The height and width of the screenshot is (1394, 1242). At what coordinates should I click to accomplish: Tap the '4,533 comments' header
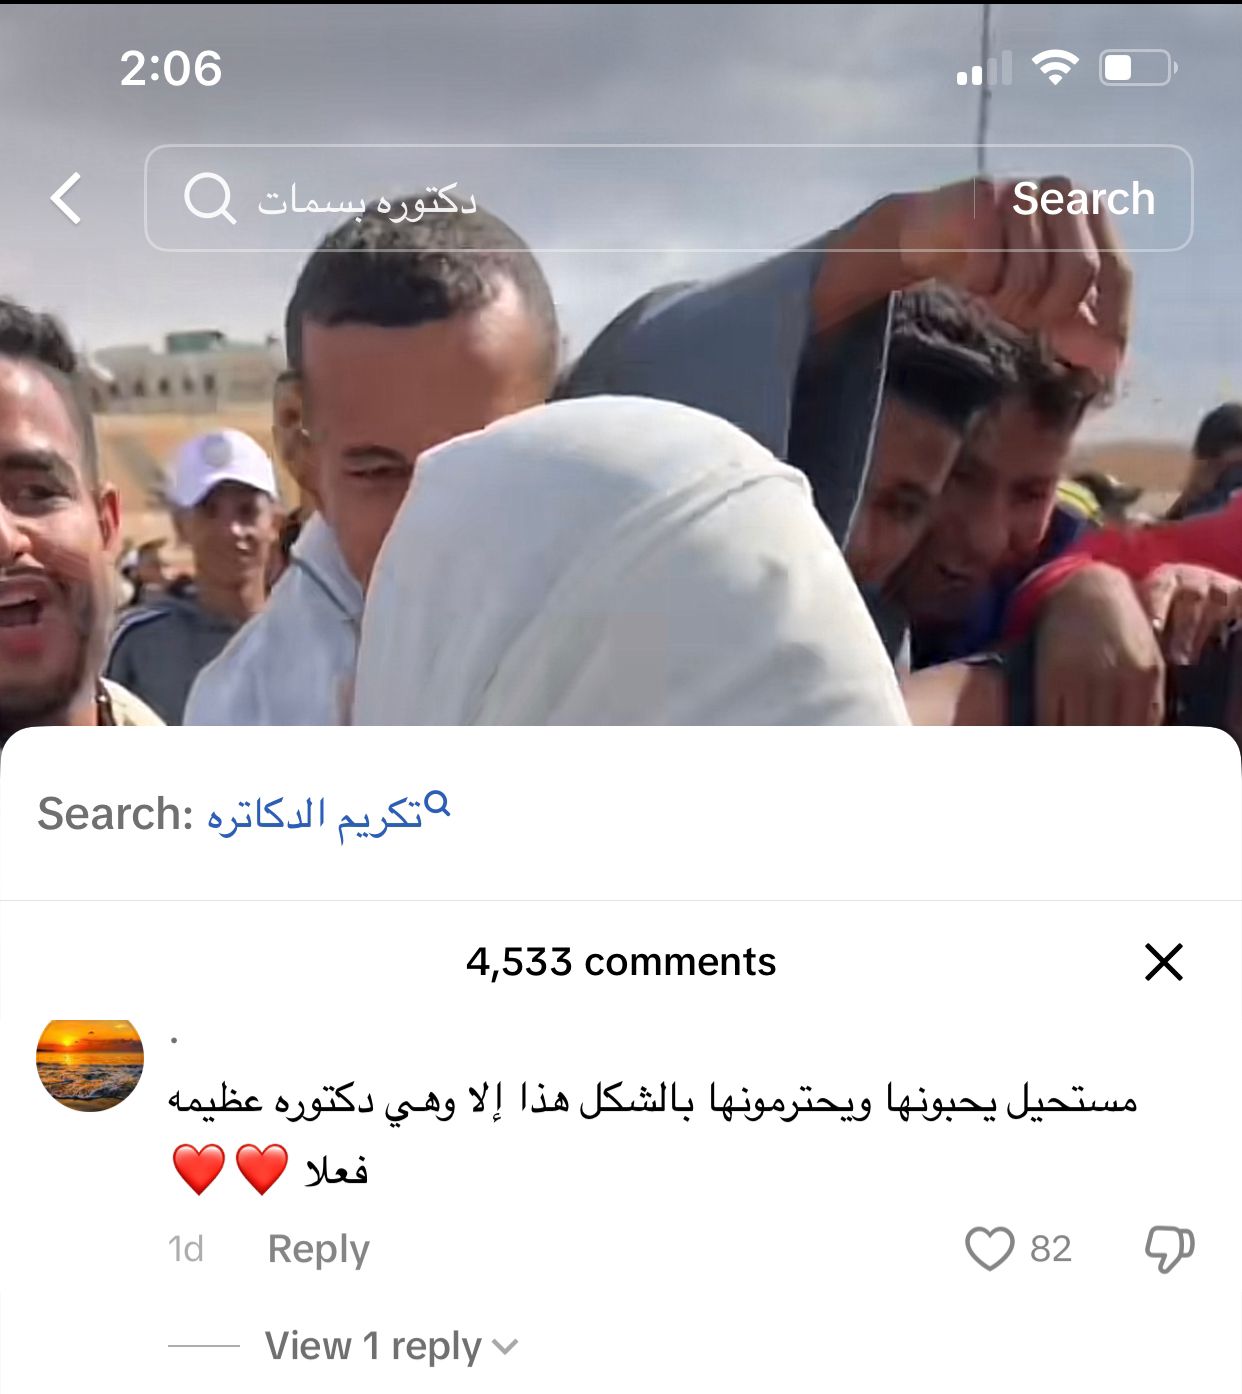coord(621,962)
